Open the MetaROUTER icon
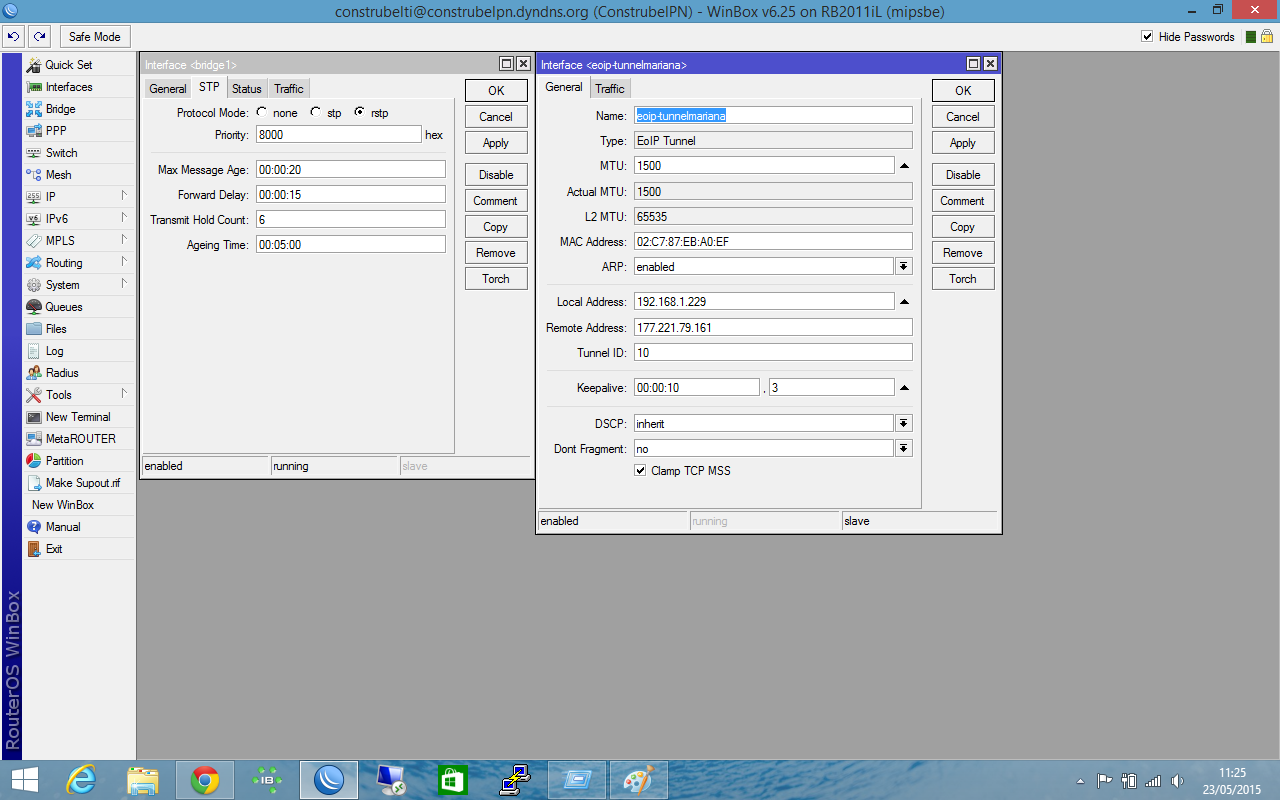Viewport: 1280px width, 800px height. 34,439
